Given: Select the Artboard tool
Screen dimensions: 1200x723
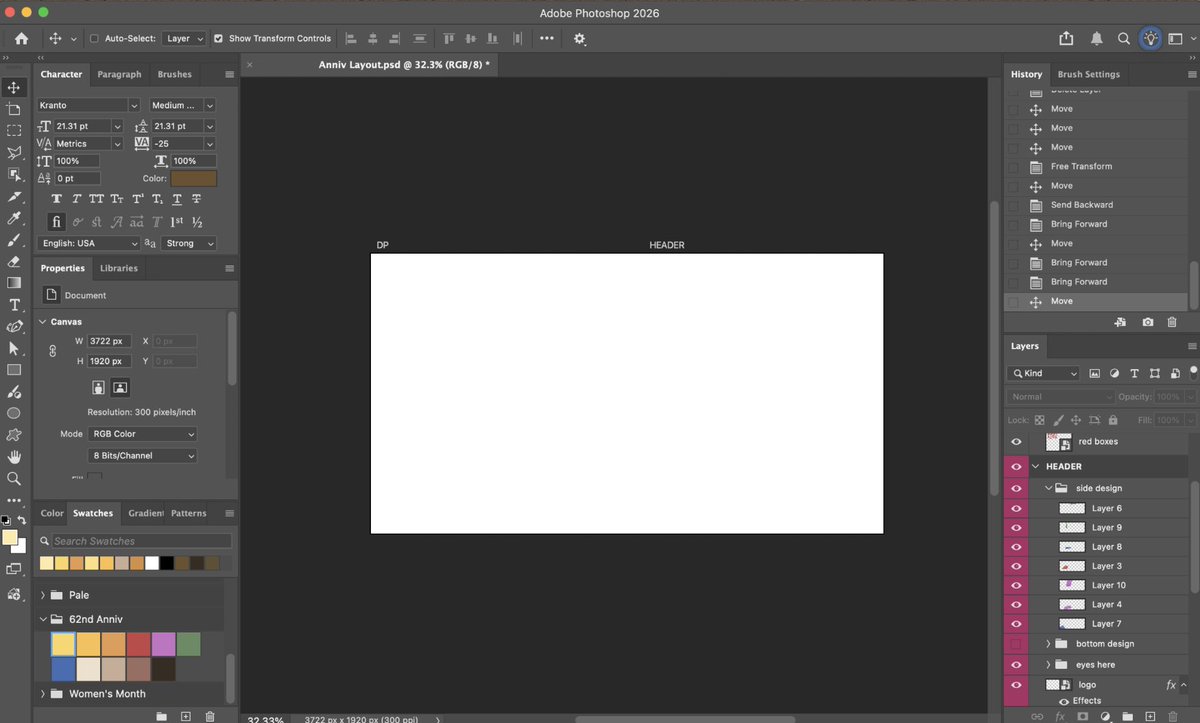Looking at the screenshot, I should tap(14, 109).
